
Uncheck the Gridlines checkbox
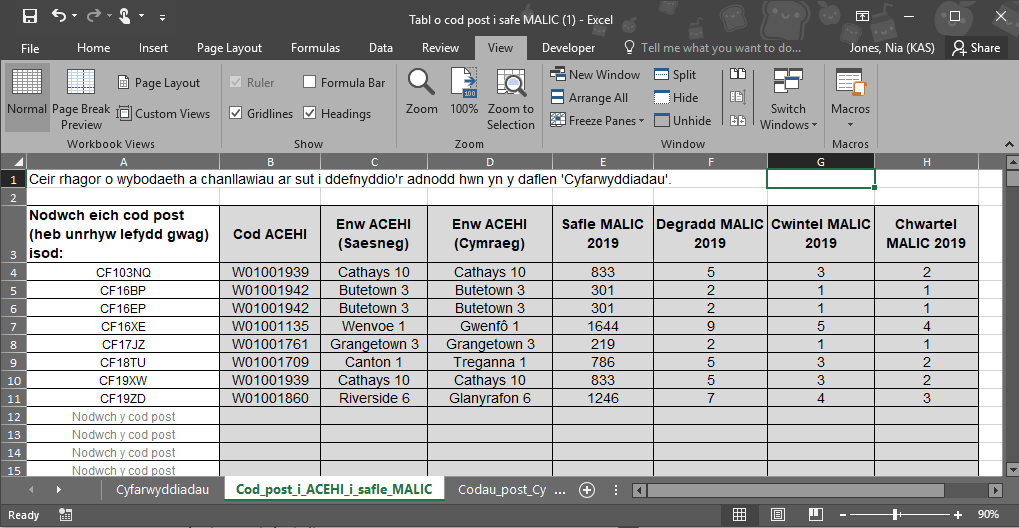[236, 114]
